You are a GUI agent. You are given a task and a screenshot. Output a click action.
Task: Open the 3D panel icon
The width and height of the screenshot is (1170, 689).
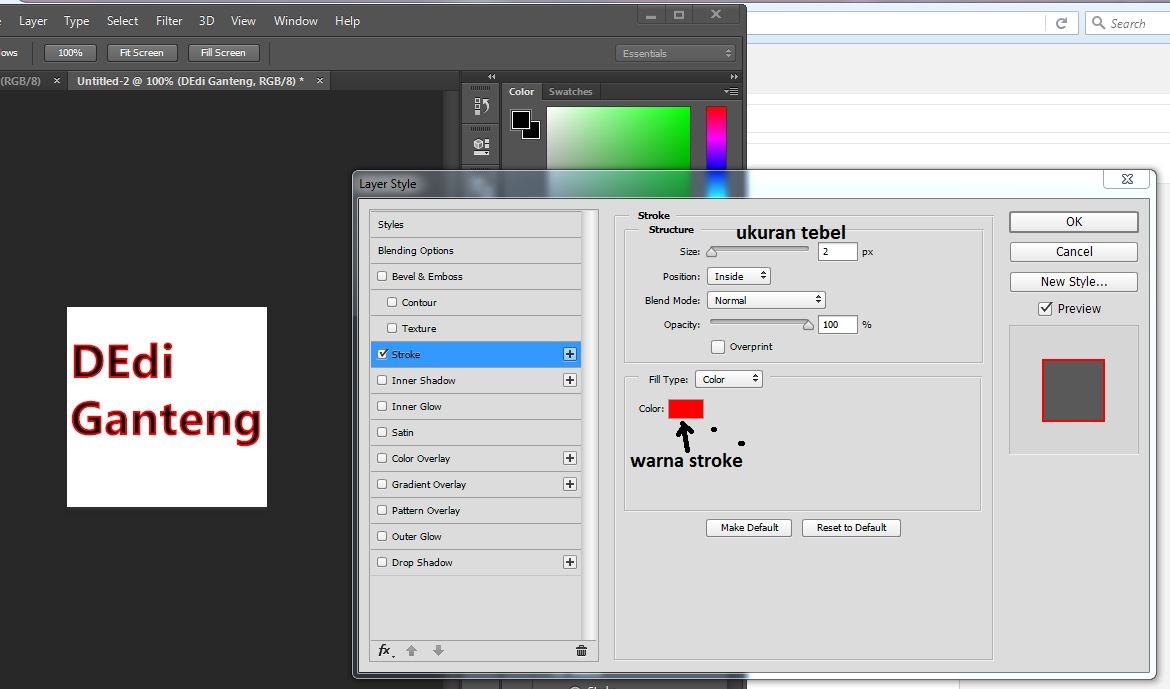coord(481,144)
